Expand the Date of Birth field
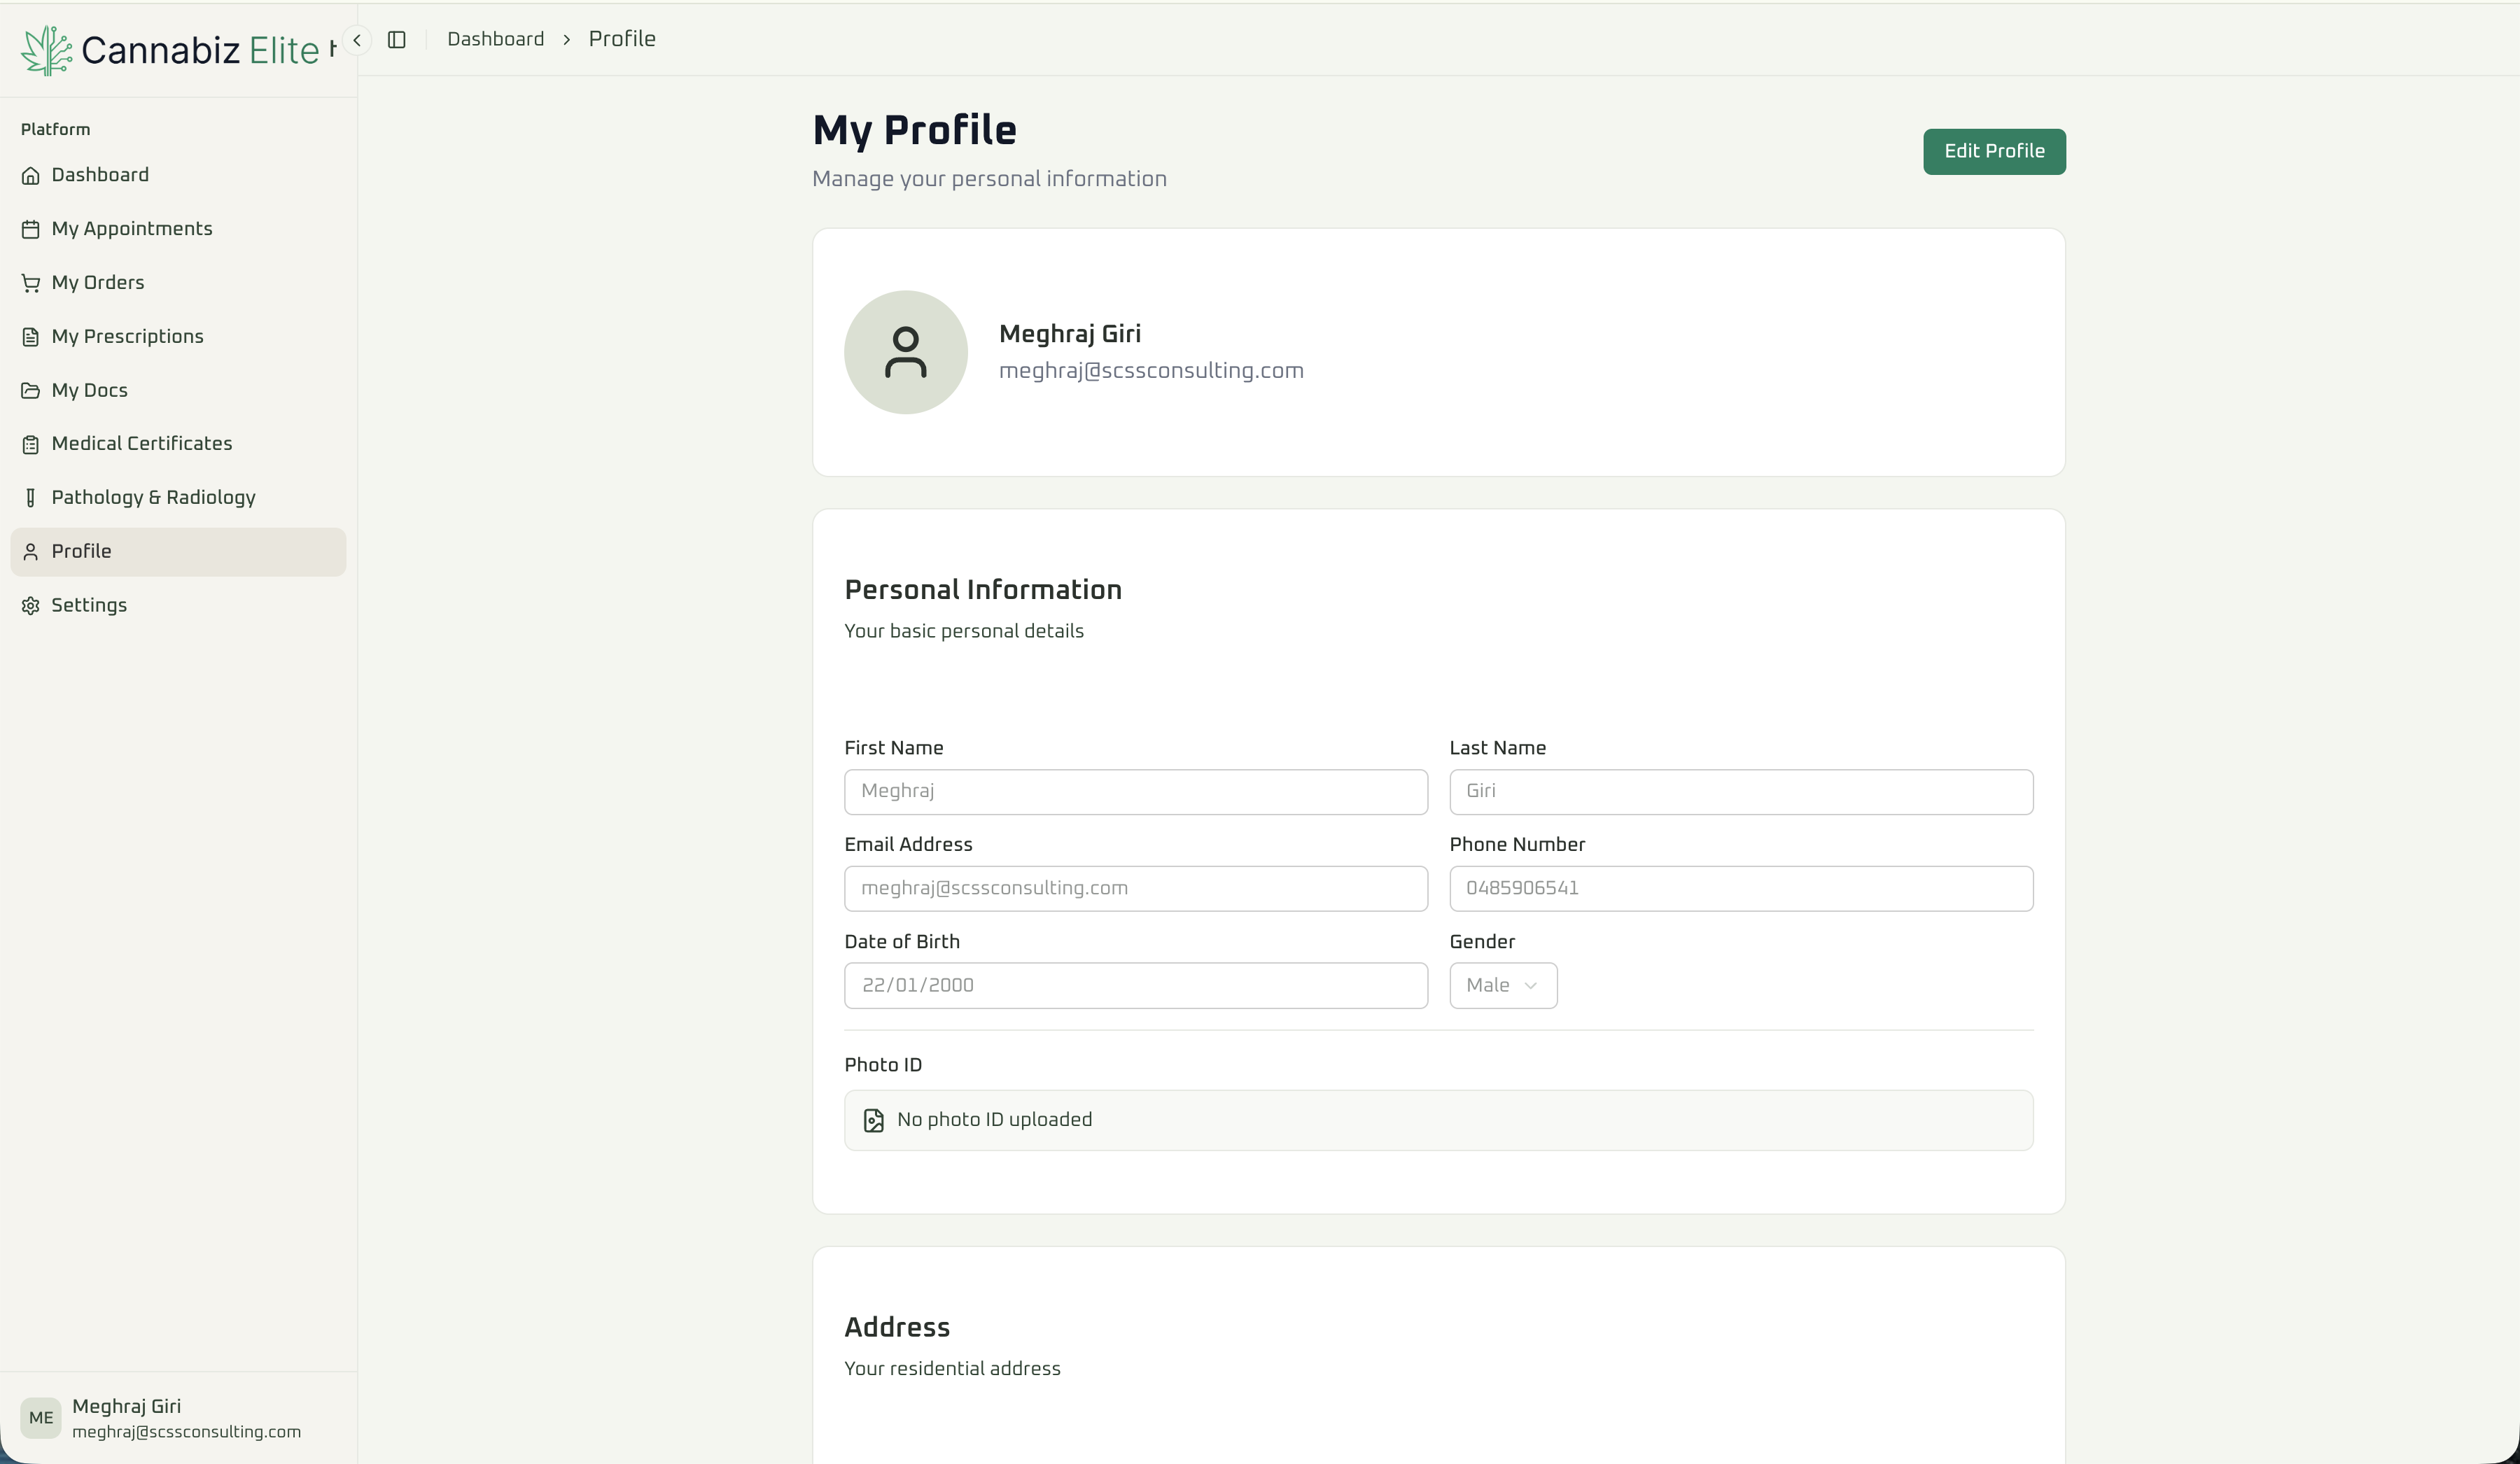This screenshot has height=1464, width=2520. click(1135, 985)
